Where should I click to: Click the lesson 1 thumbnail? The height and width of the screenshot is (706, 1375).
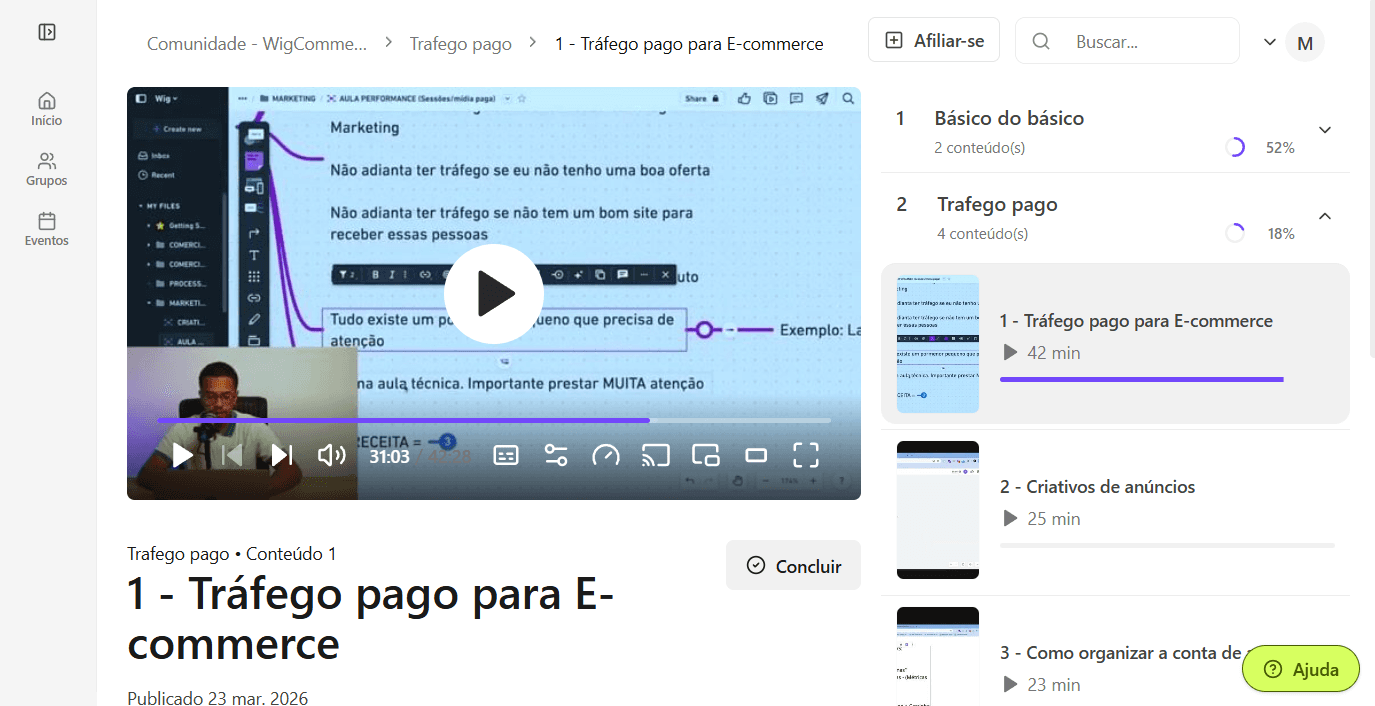click(938, 344)
